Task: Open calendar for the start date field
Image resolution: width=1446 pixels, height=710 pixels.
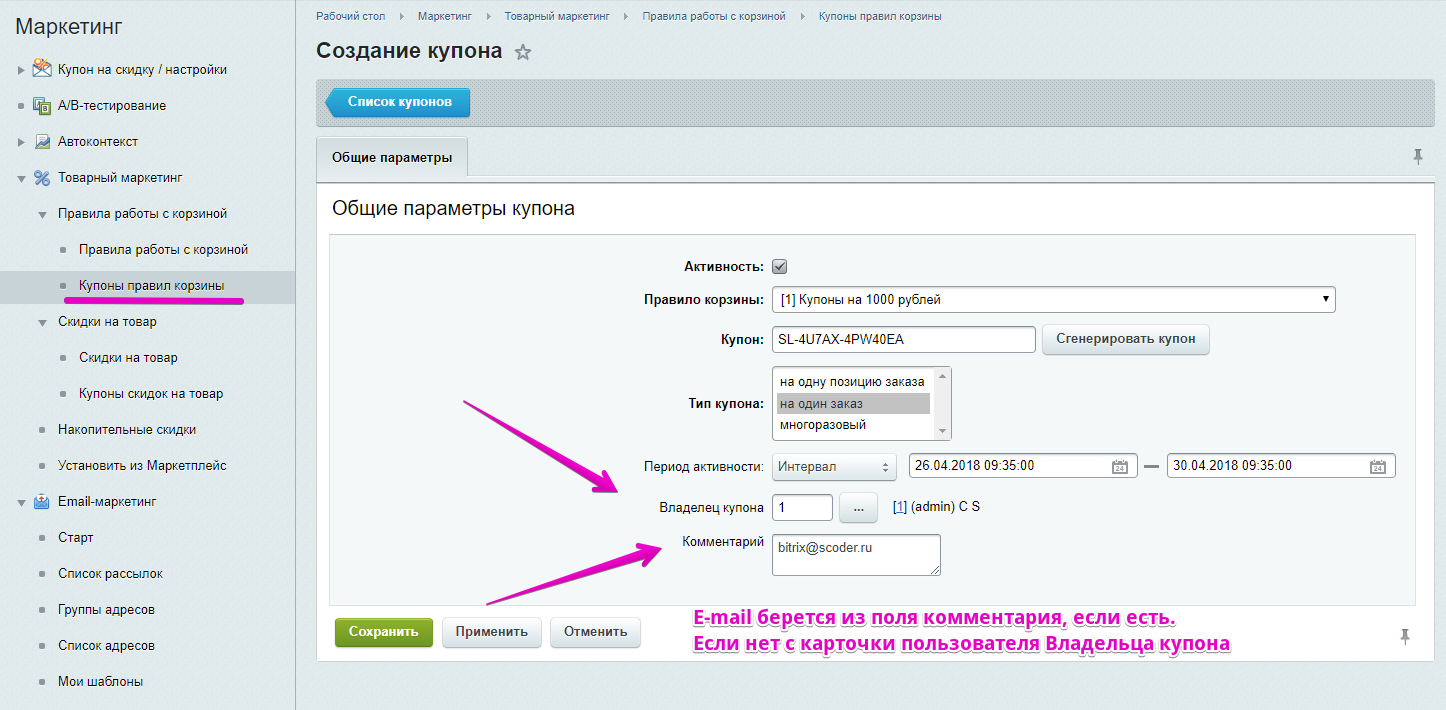Action: (1120, 466)
